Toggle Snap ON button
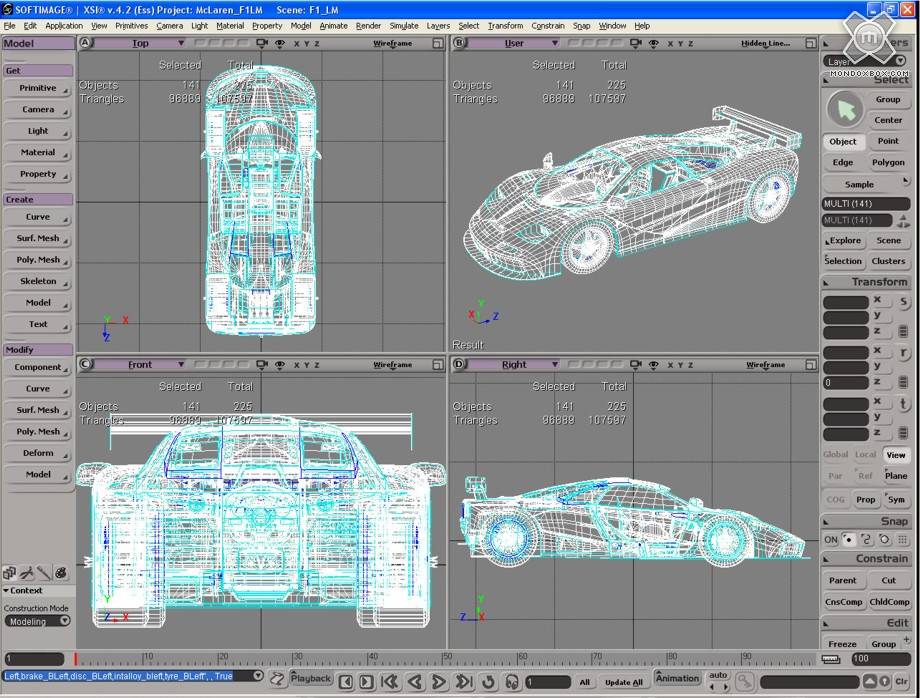 pyautogui.click(x=830, y=539)
